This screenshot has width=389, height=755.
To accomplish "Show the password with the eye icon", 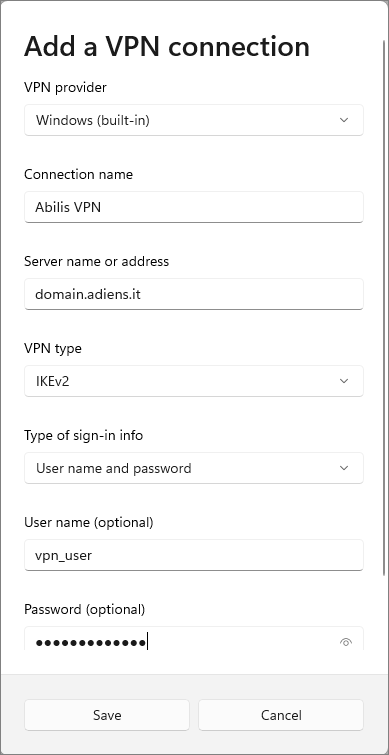I will tap(346, 642).
